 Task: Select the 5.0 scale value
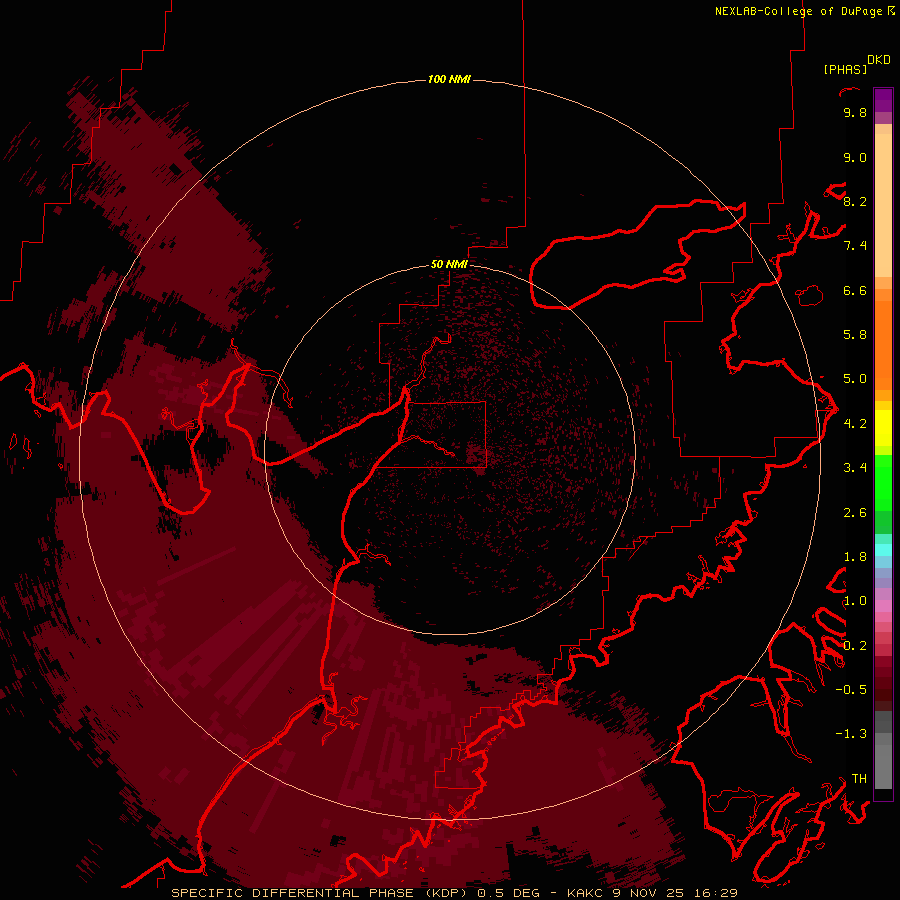tap(855, 379)
